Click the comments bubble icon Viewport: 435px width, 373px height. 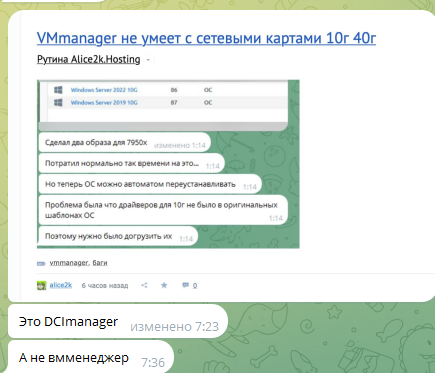(x=185, y=285)
